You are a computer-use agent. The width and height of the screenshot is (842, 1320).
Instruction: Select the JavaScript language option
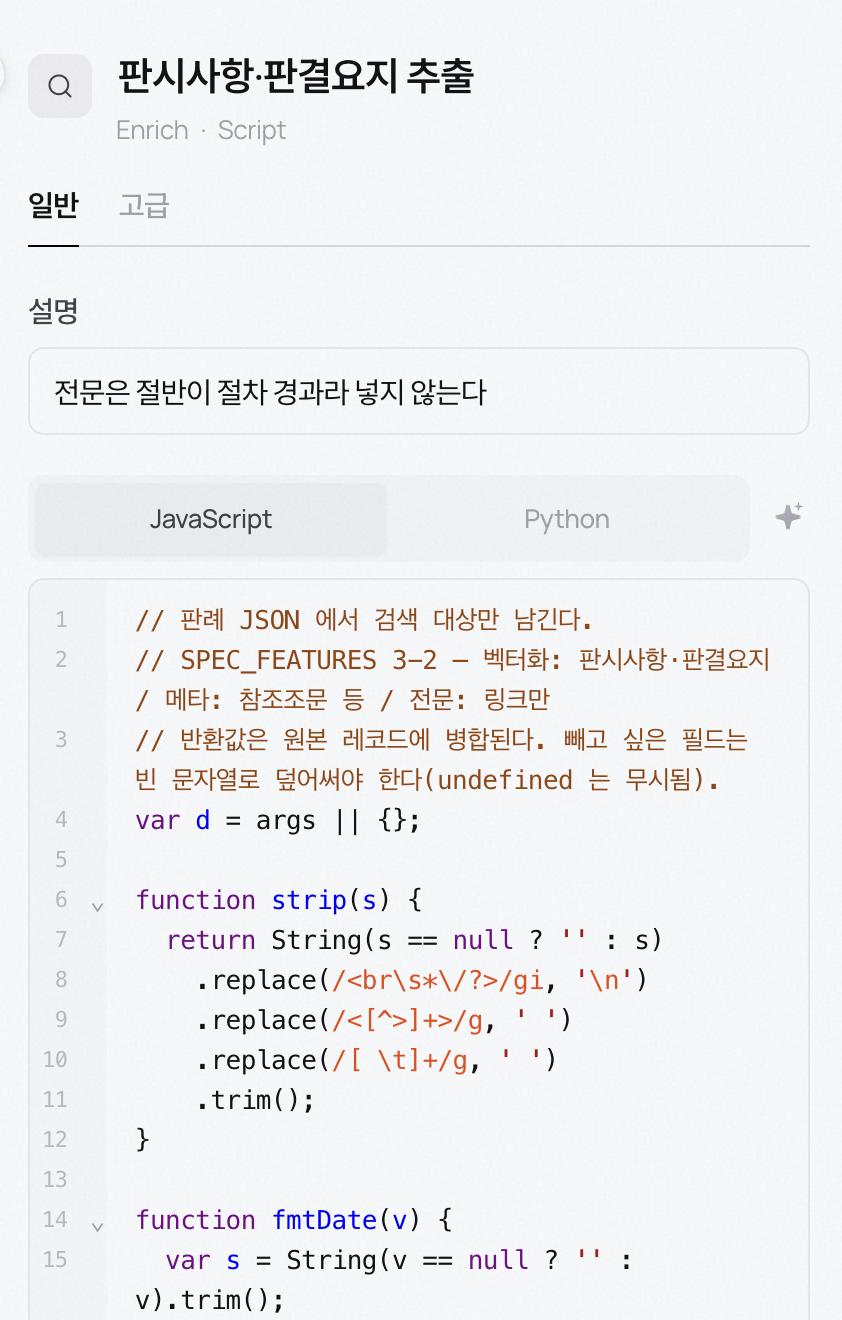[211, 519]
